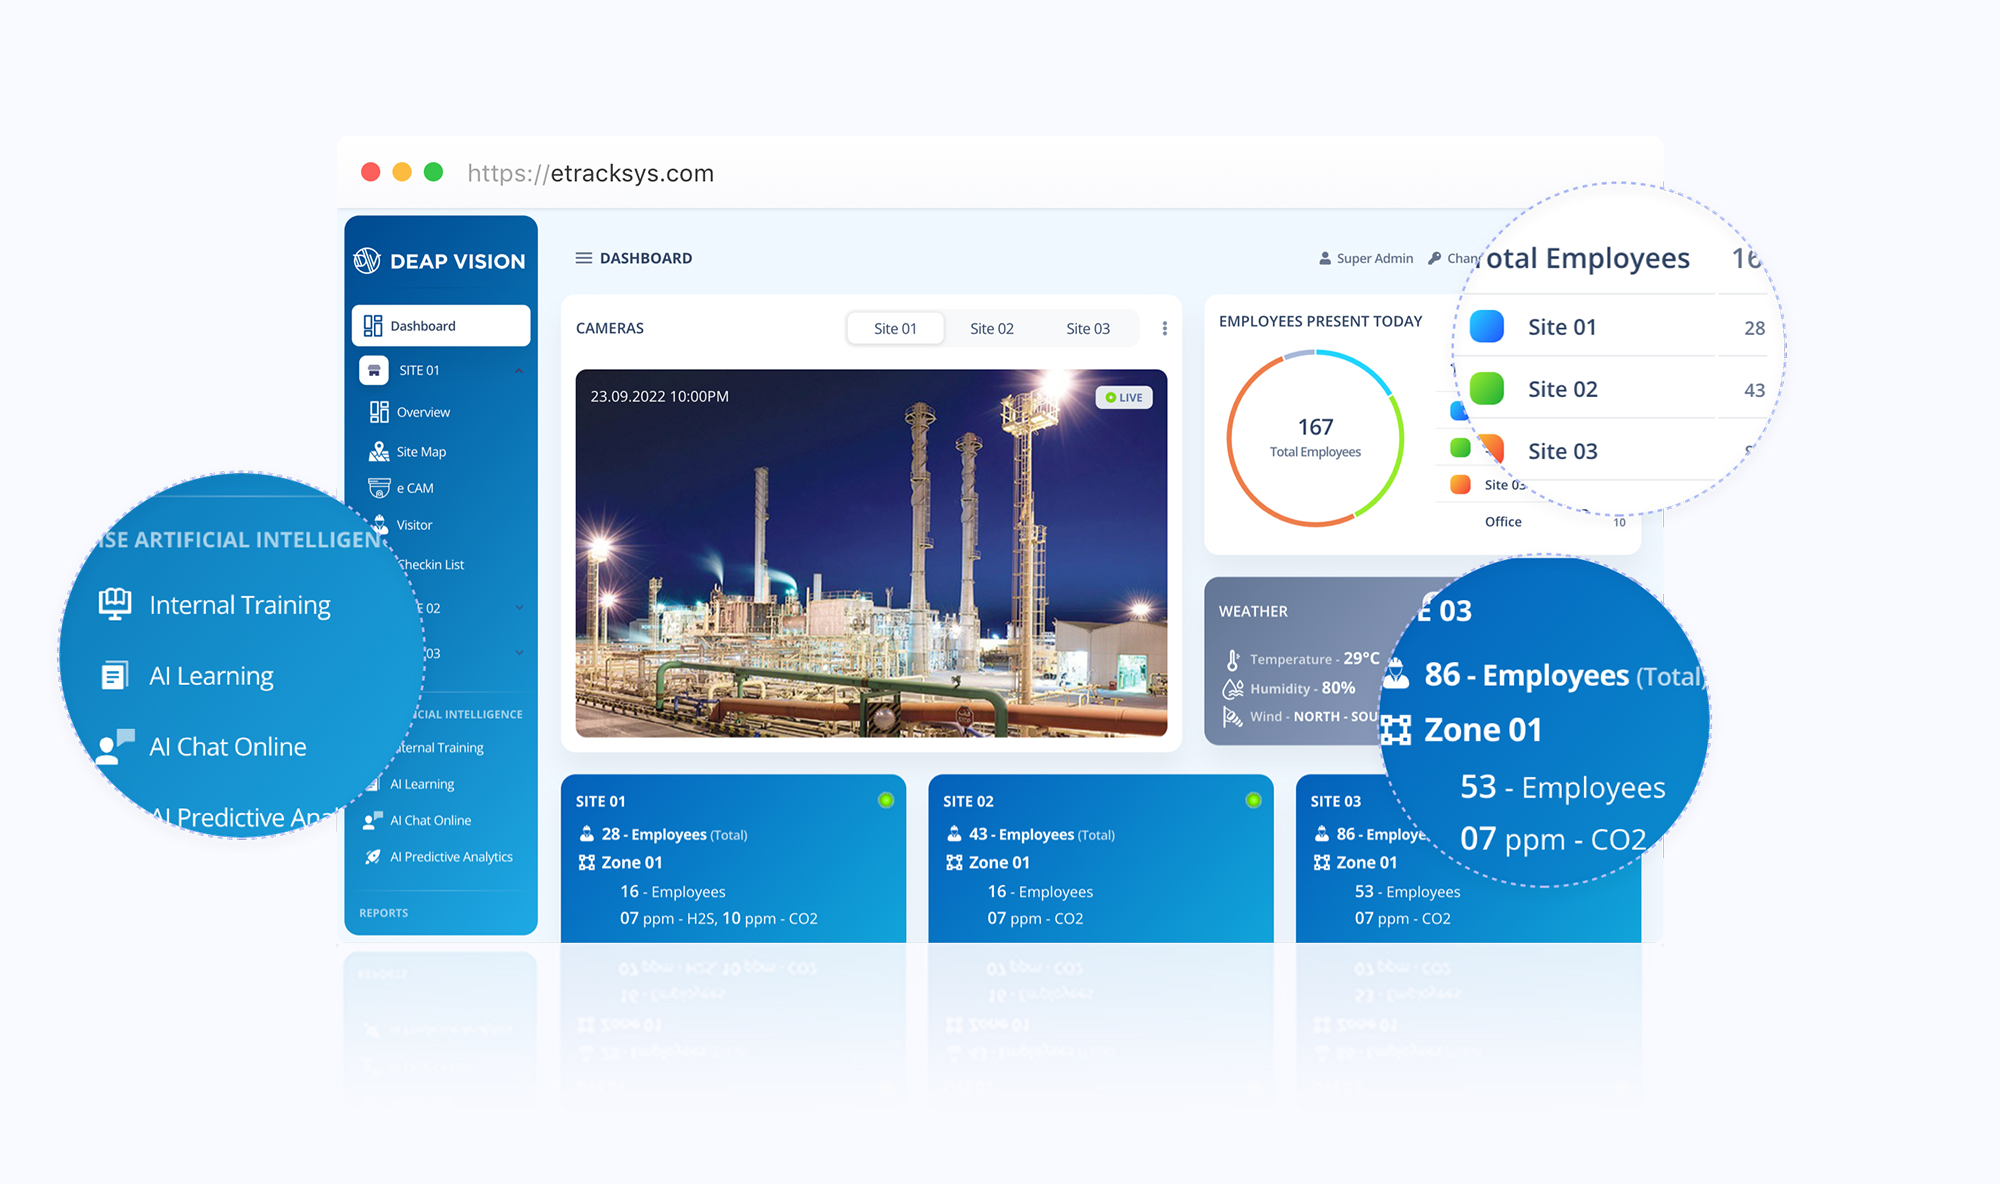The image size is (2000, 1184).
Task: Open the Site Map sidebar icon
Action: pyautogui.click(x=379, y=452)
